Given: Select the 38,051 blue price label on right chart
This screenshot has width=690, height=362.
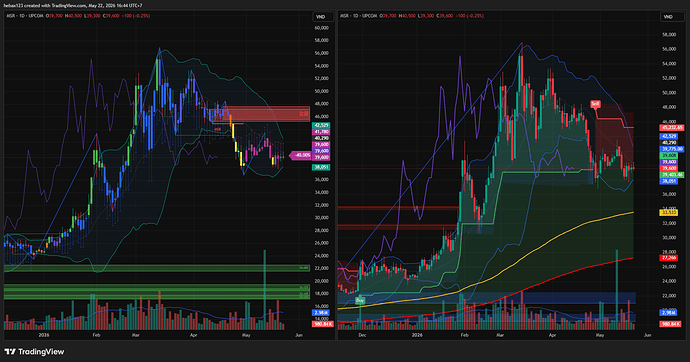Looking at the screenshot, I should (668, 181).
